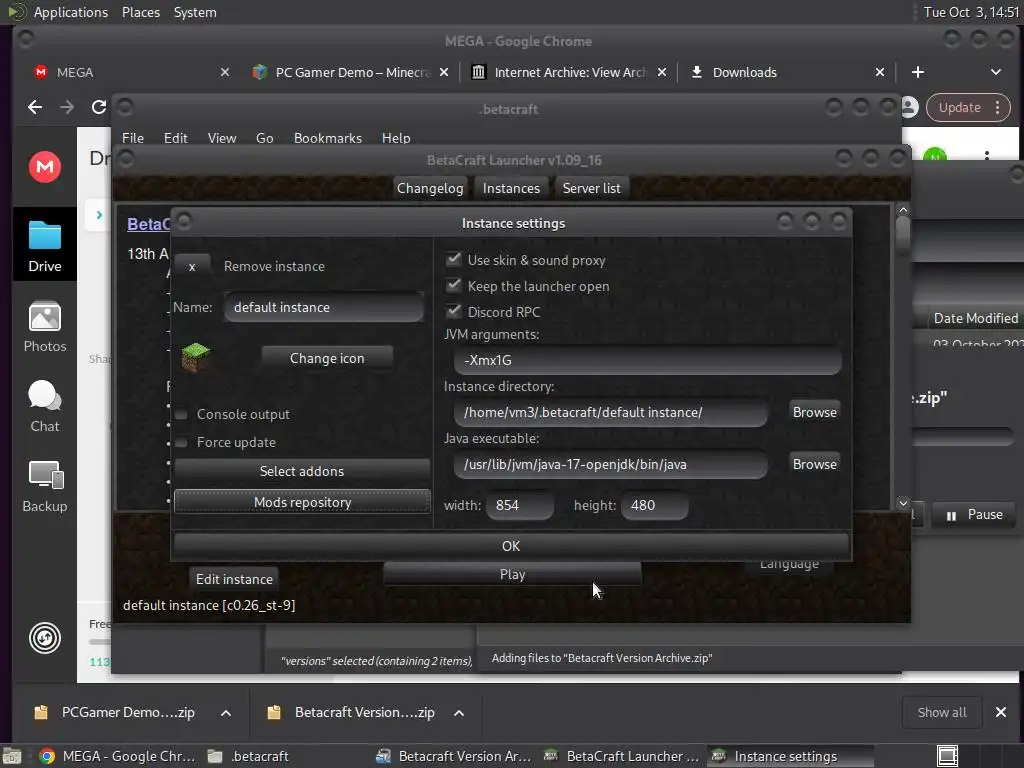Click the JVM arguments field
1024x768 pixels.
pyautogui.click(x=647, y=360)
